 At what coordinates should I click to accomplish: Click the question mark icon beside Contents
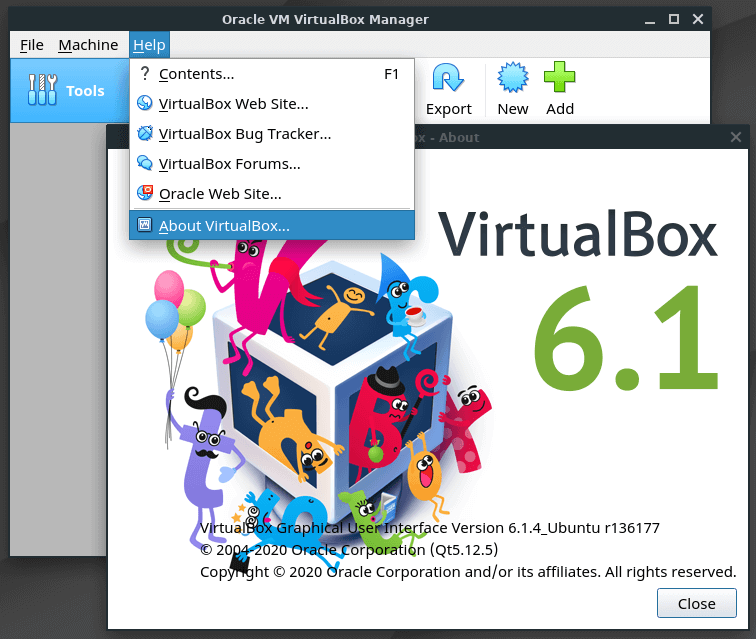click(x=144, y=73)
